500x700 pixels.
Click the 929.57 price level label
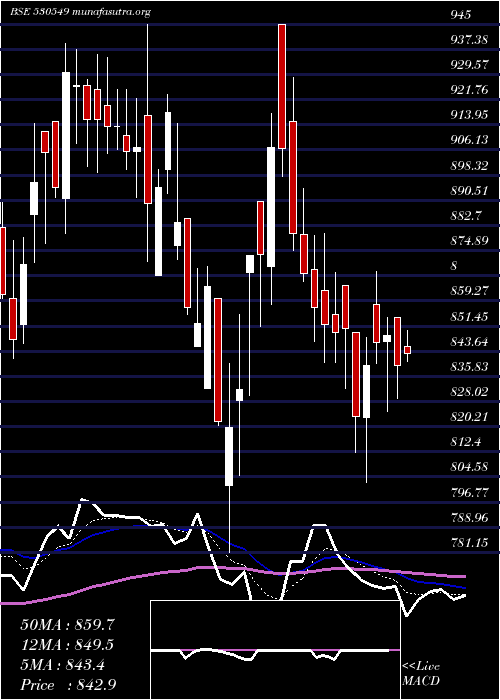pos(469,65)
